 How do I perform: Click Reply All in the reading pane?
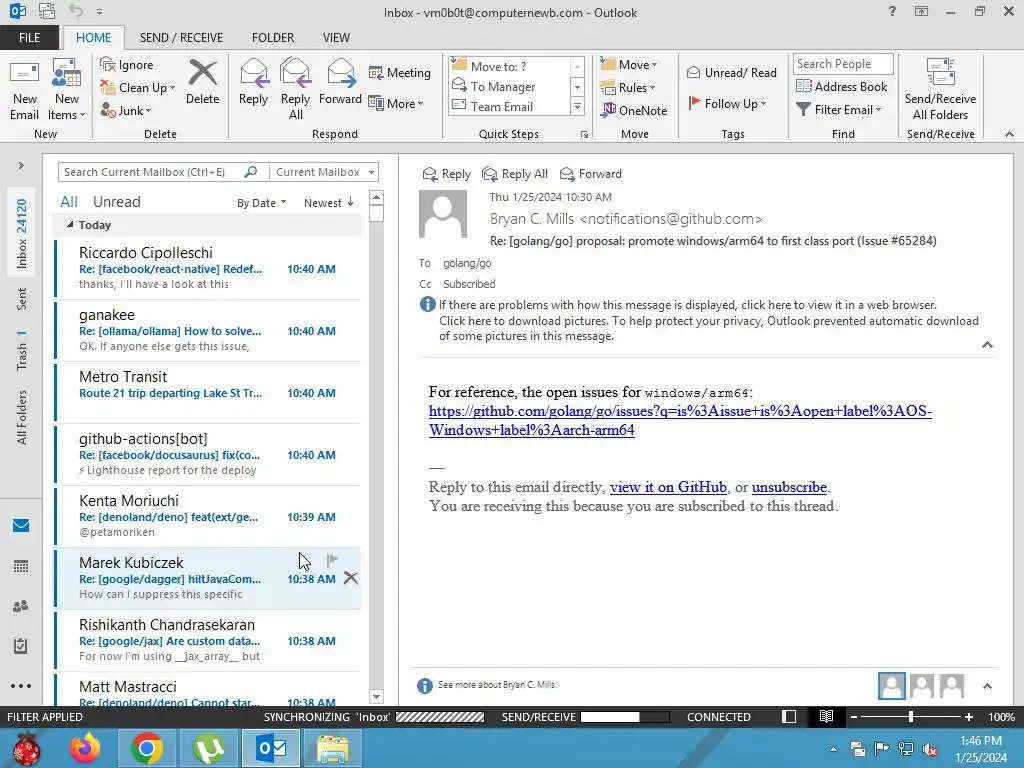(x=515, y=174)
